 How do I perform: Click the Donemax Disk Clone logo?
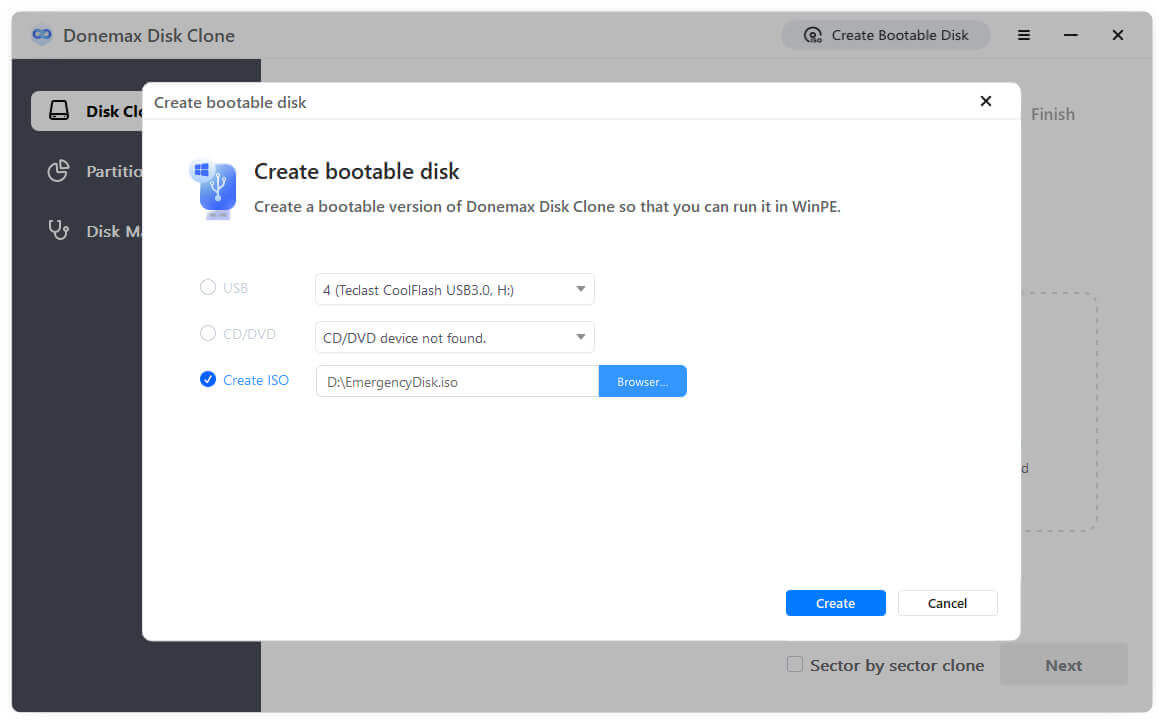[42, 35]
